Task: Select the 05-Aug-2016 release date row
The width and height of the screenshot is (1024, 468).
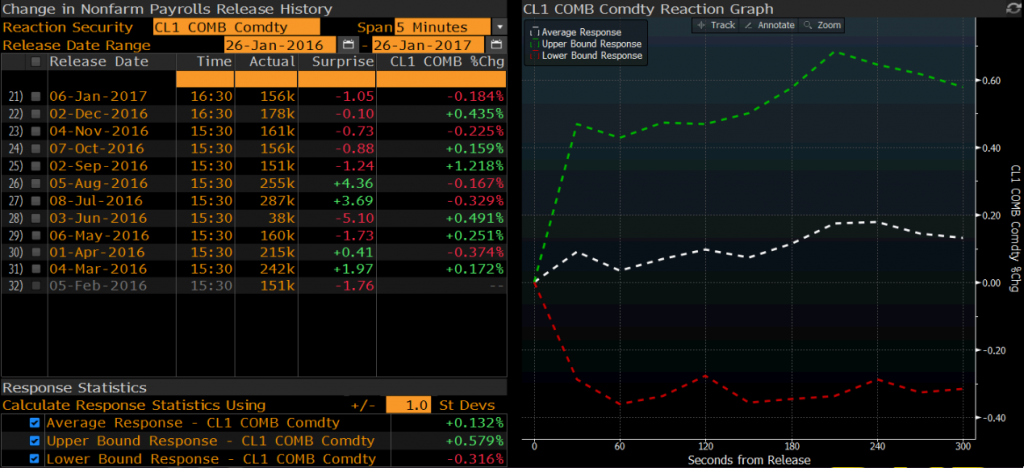Action: click(x=253, y=183)
